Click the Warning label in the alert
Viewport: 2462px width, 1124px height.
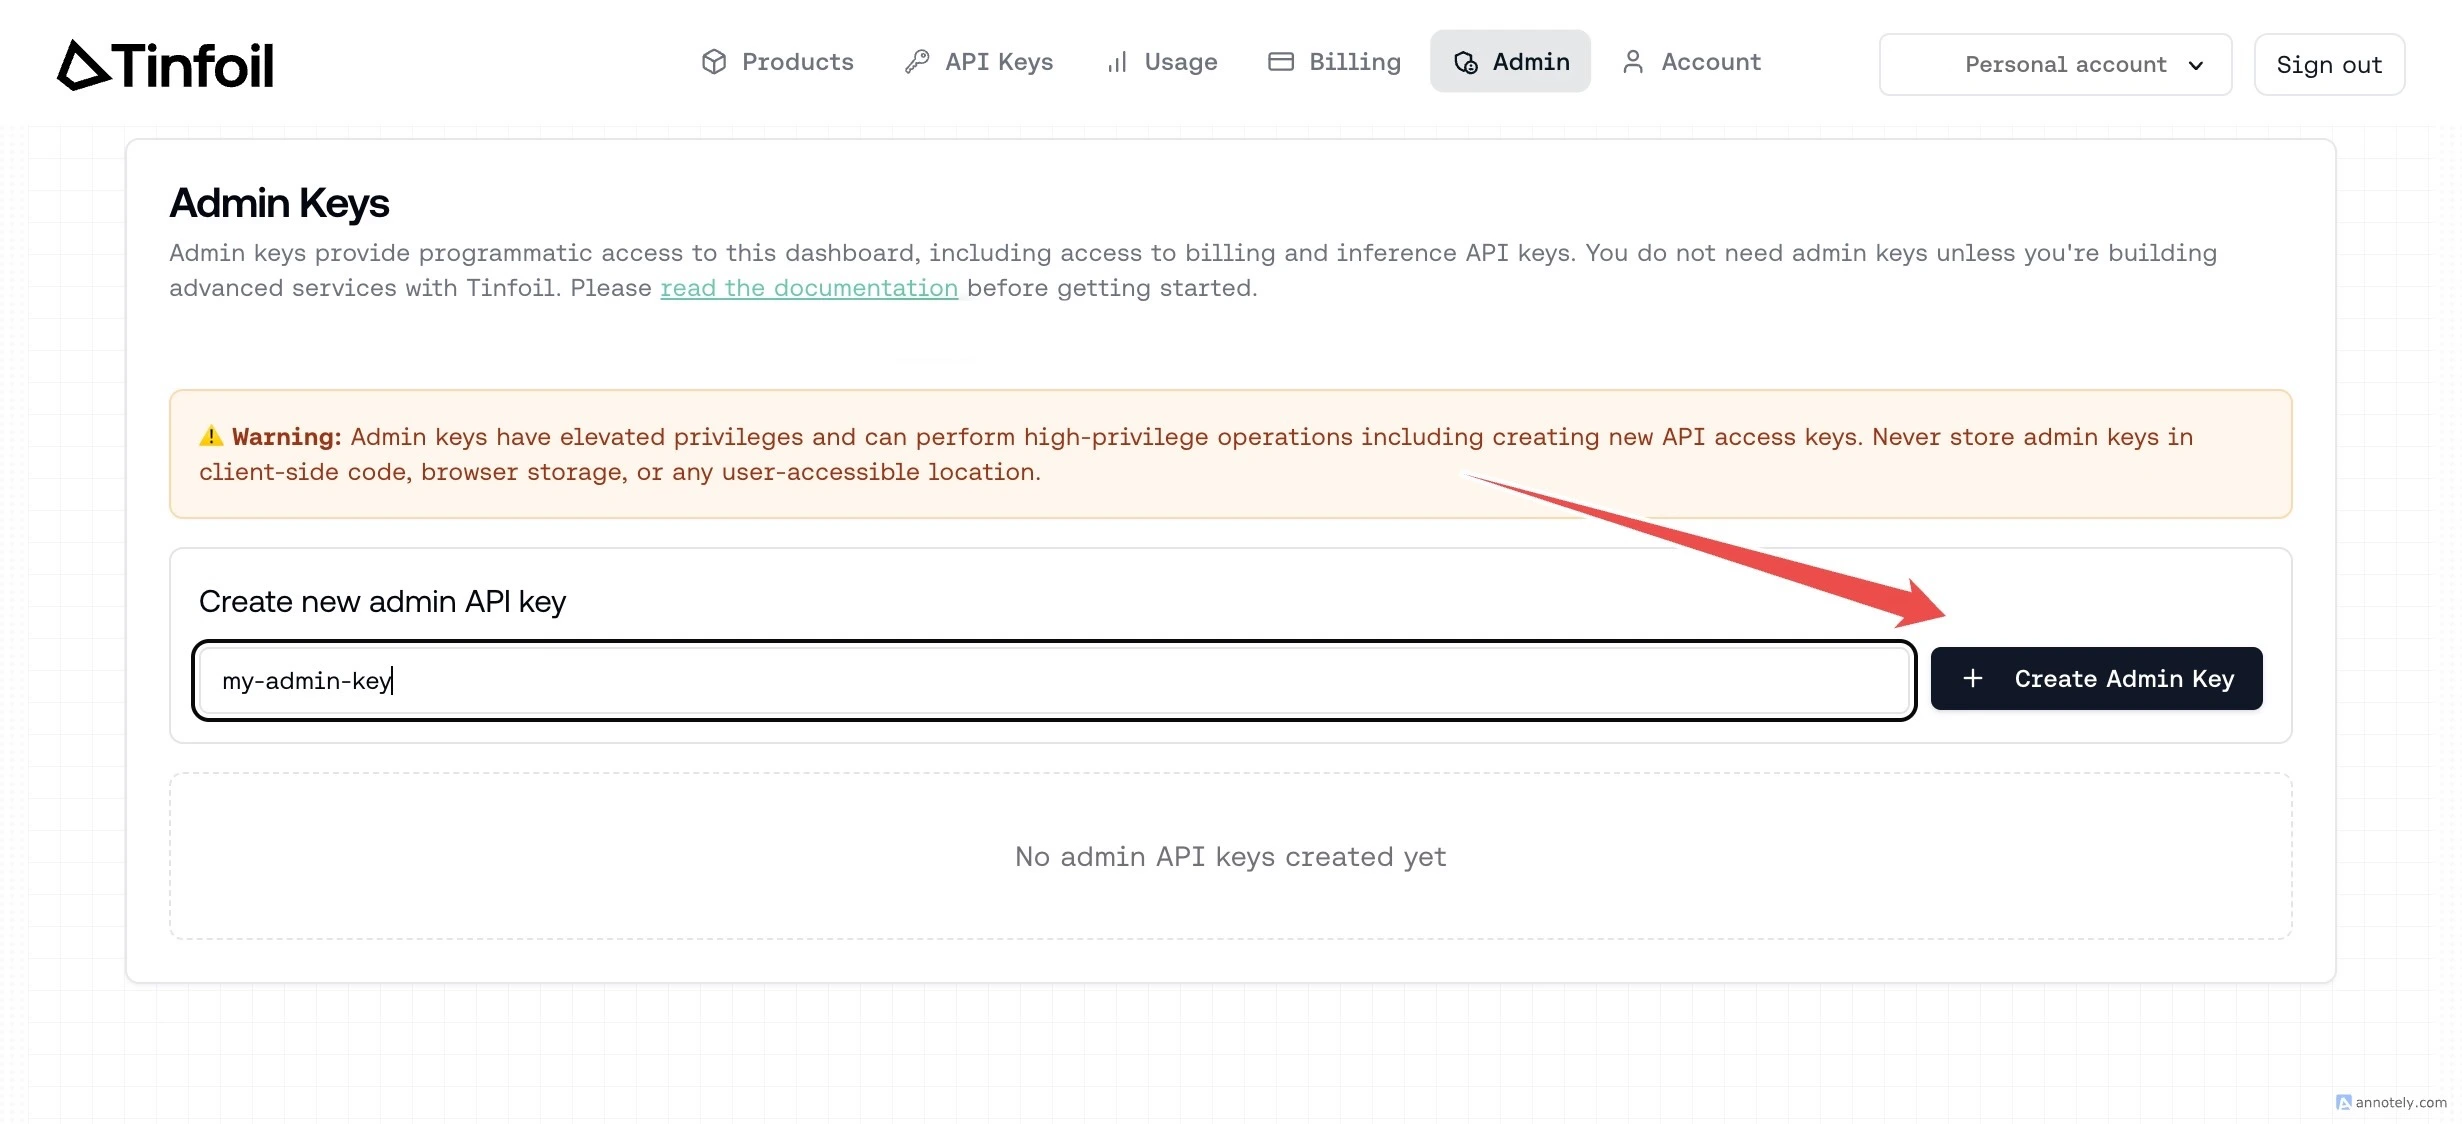[286, 437]
